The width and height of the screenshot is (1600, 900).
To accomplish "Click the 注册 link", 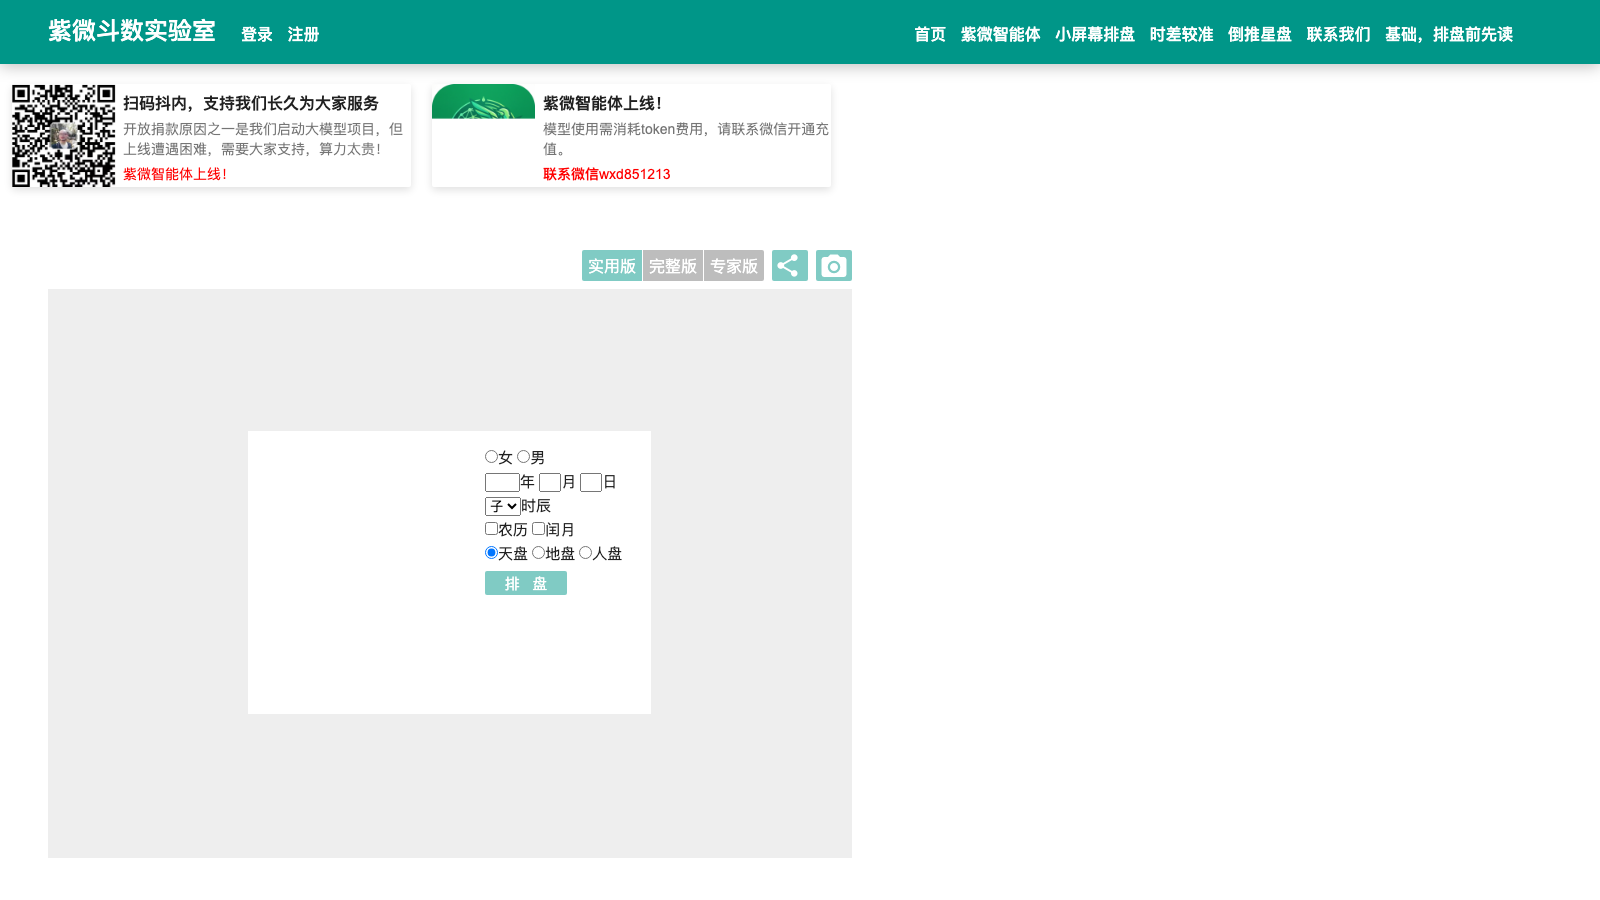I will point(304,34).
